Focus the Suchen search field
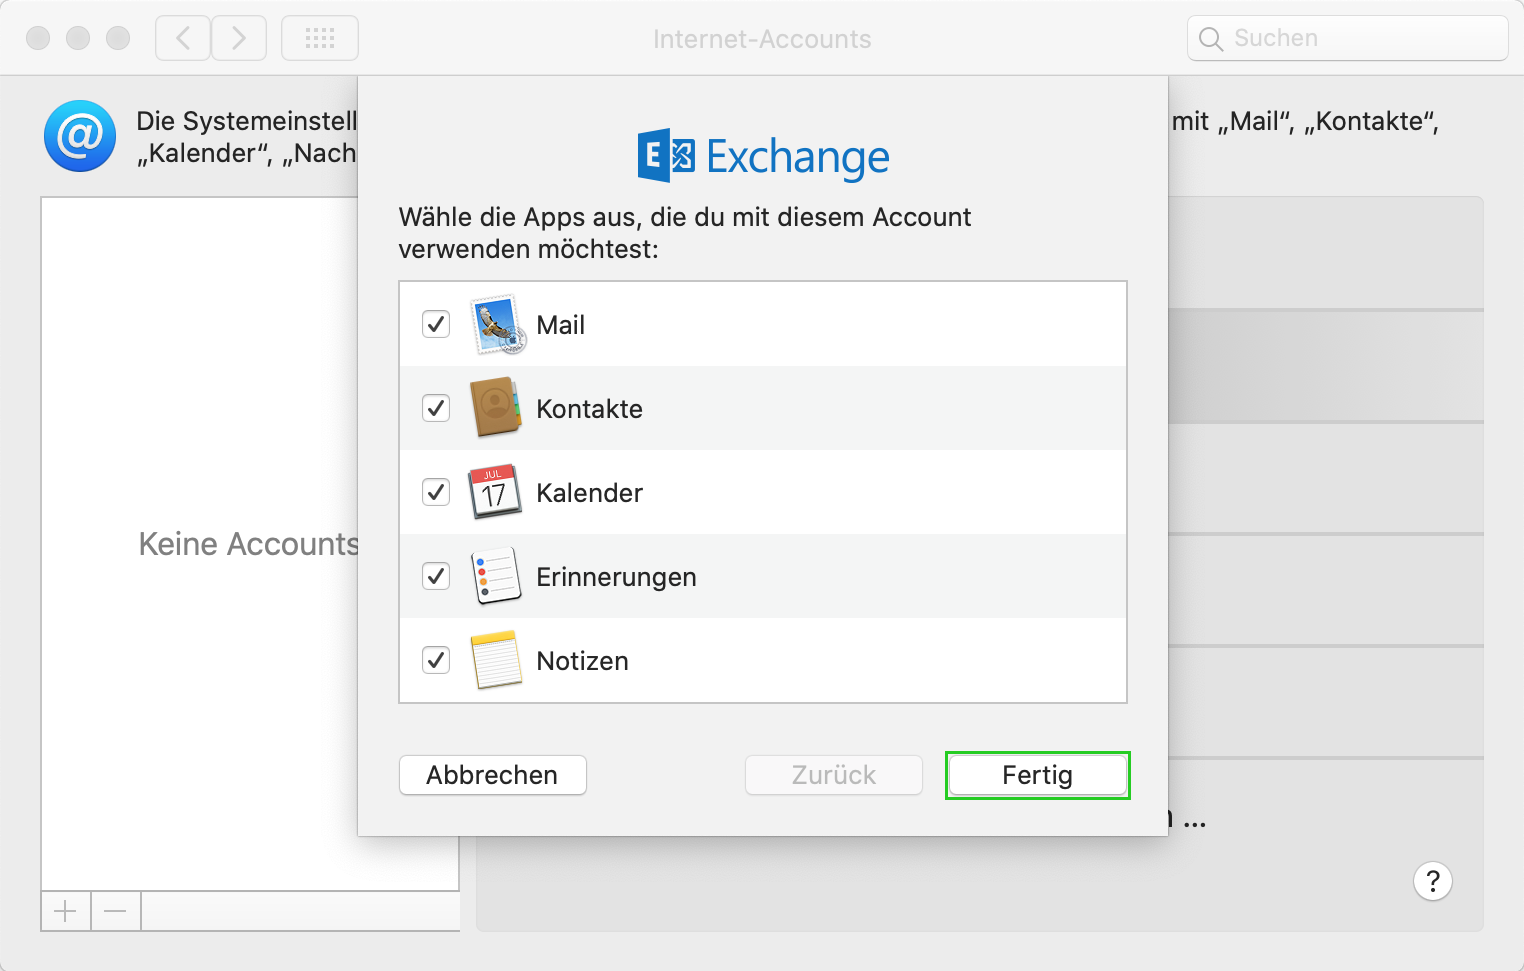This screenshot has width=1524, height=971. (x=1348, y=38)
